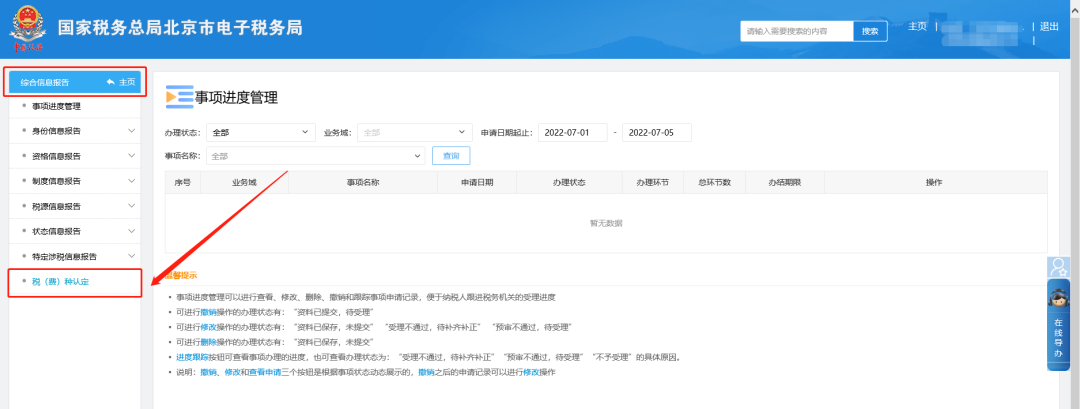Image resolution: width=1080 pixels, height=409 pixels.
Task: Click the 退出 logout link
Action: point(1049,27)
